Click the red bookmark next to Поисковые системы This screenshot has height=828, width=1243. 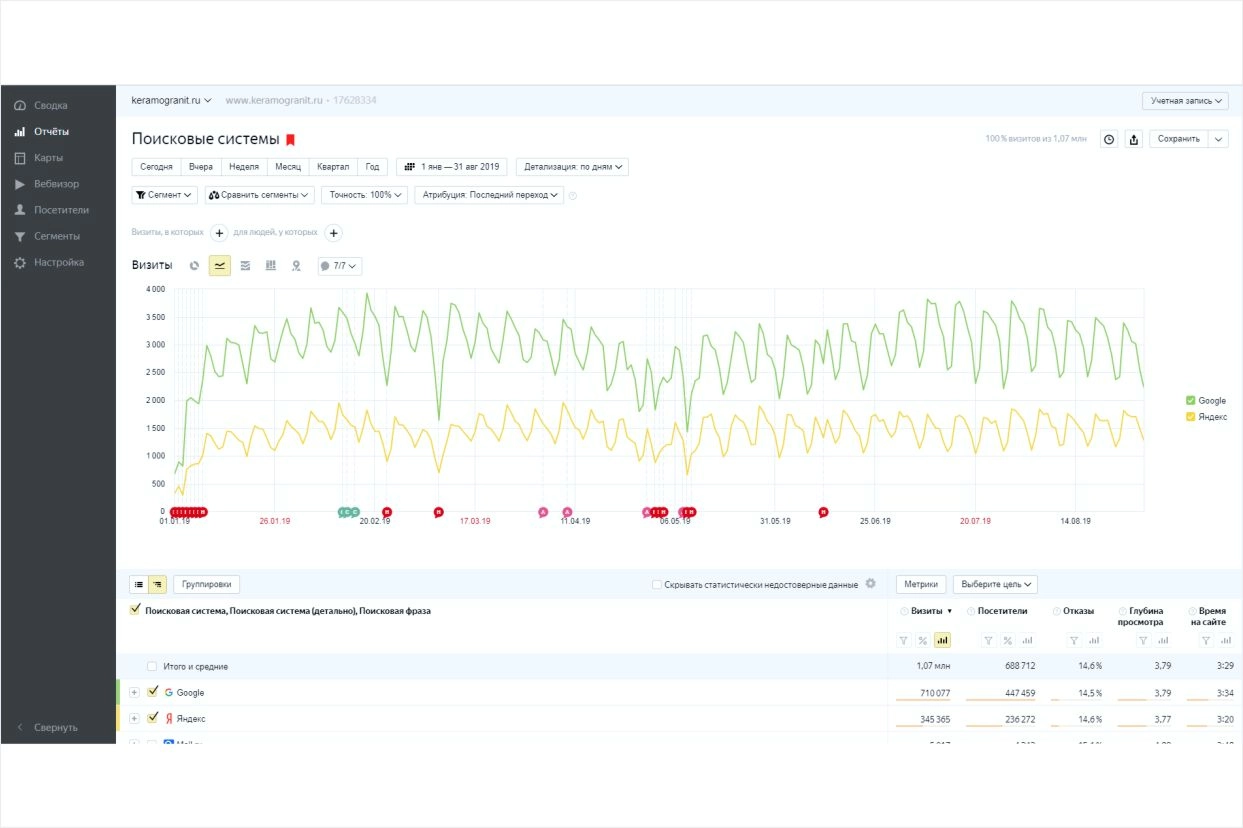pos(290,140)
